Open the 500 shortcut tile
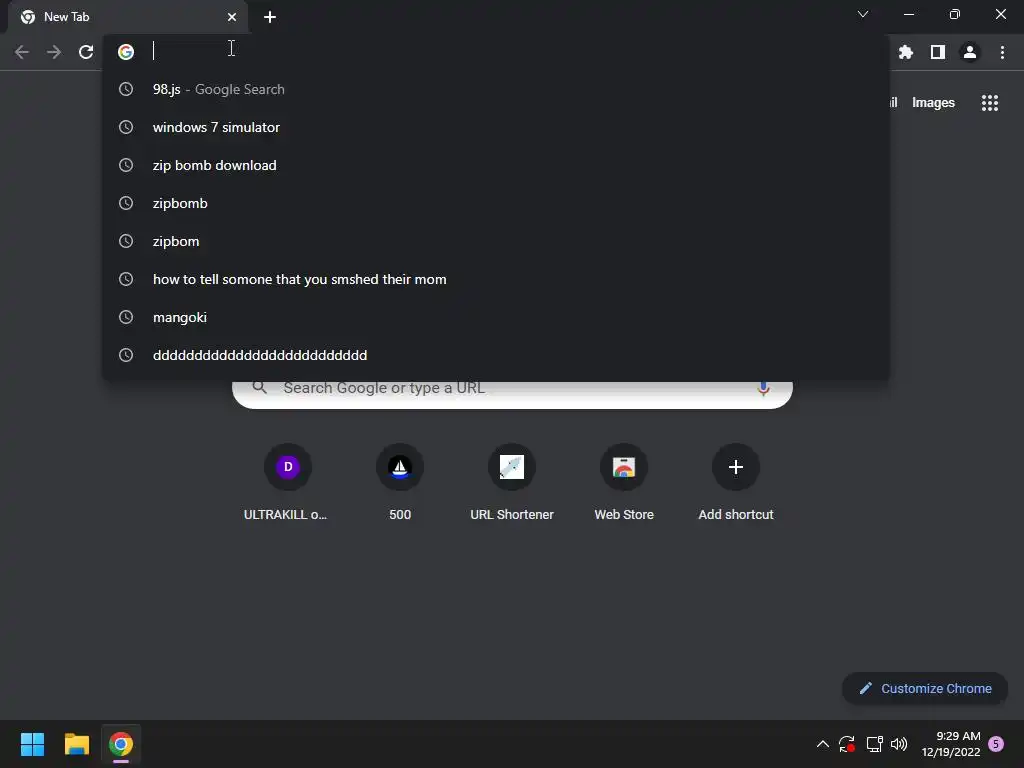The height and width of the screenshot is (768, 1024). pos(400,482)
